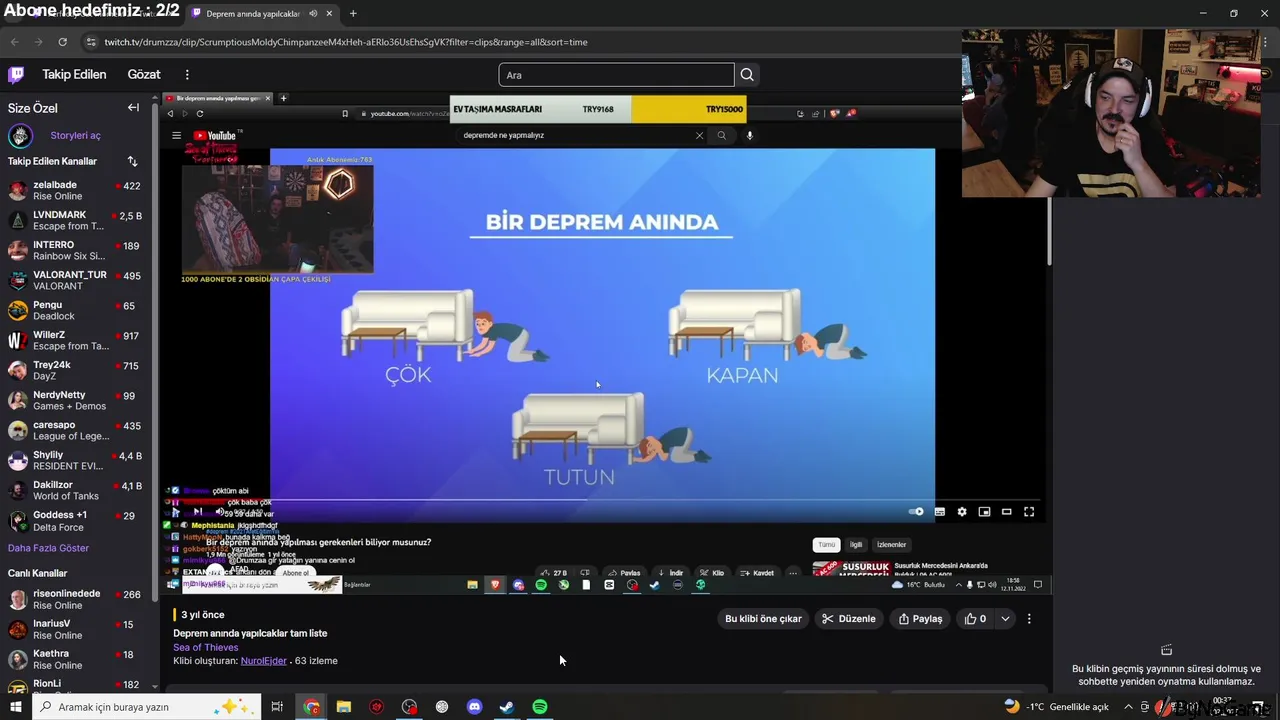Expand Daha Fazla Göster channel list
Image resolution: width=1280 pixels, height=720 pixels.
[x=48, y=548]
